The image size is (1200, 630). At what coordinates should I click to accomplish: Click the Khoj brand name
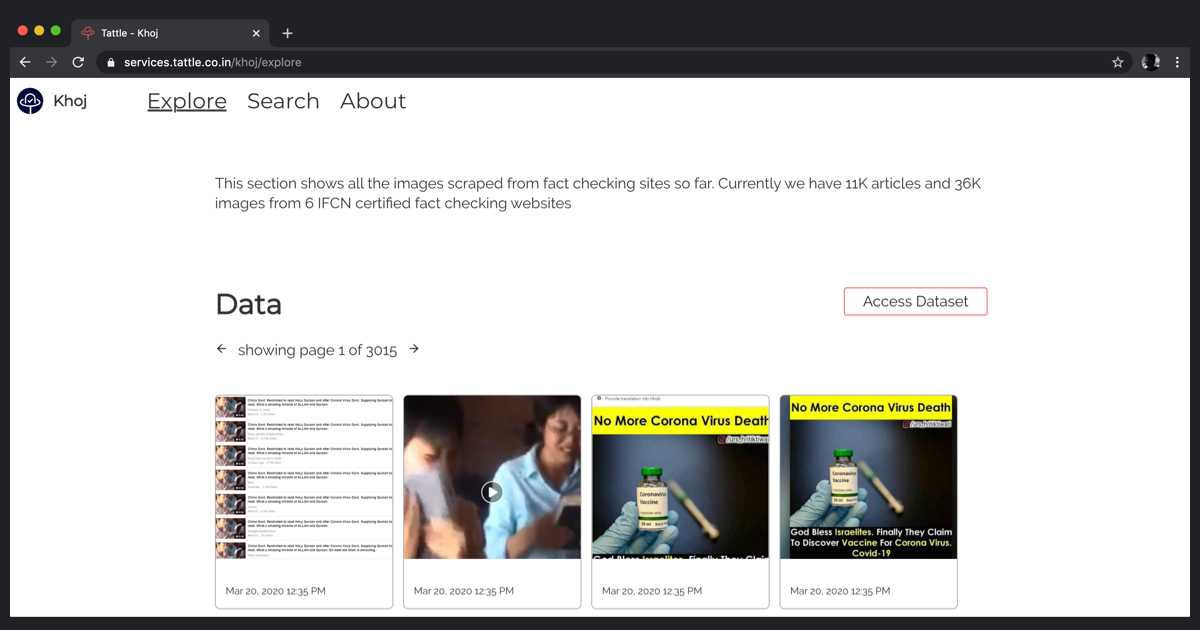pyautogui.click(x=70, y=101)
